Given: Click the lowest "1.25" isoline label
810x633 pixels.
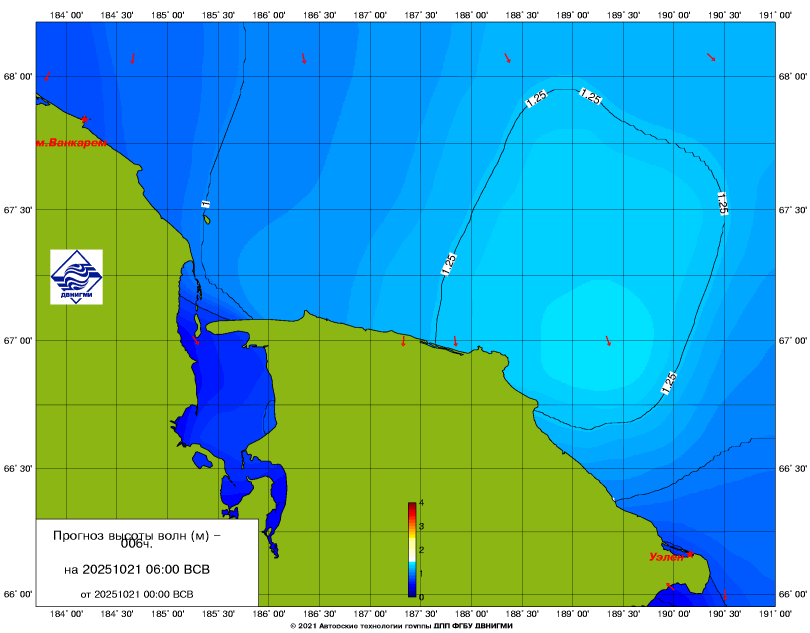Looking at the screenshot, I should [668, 382].
